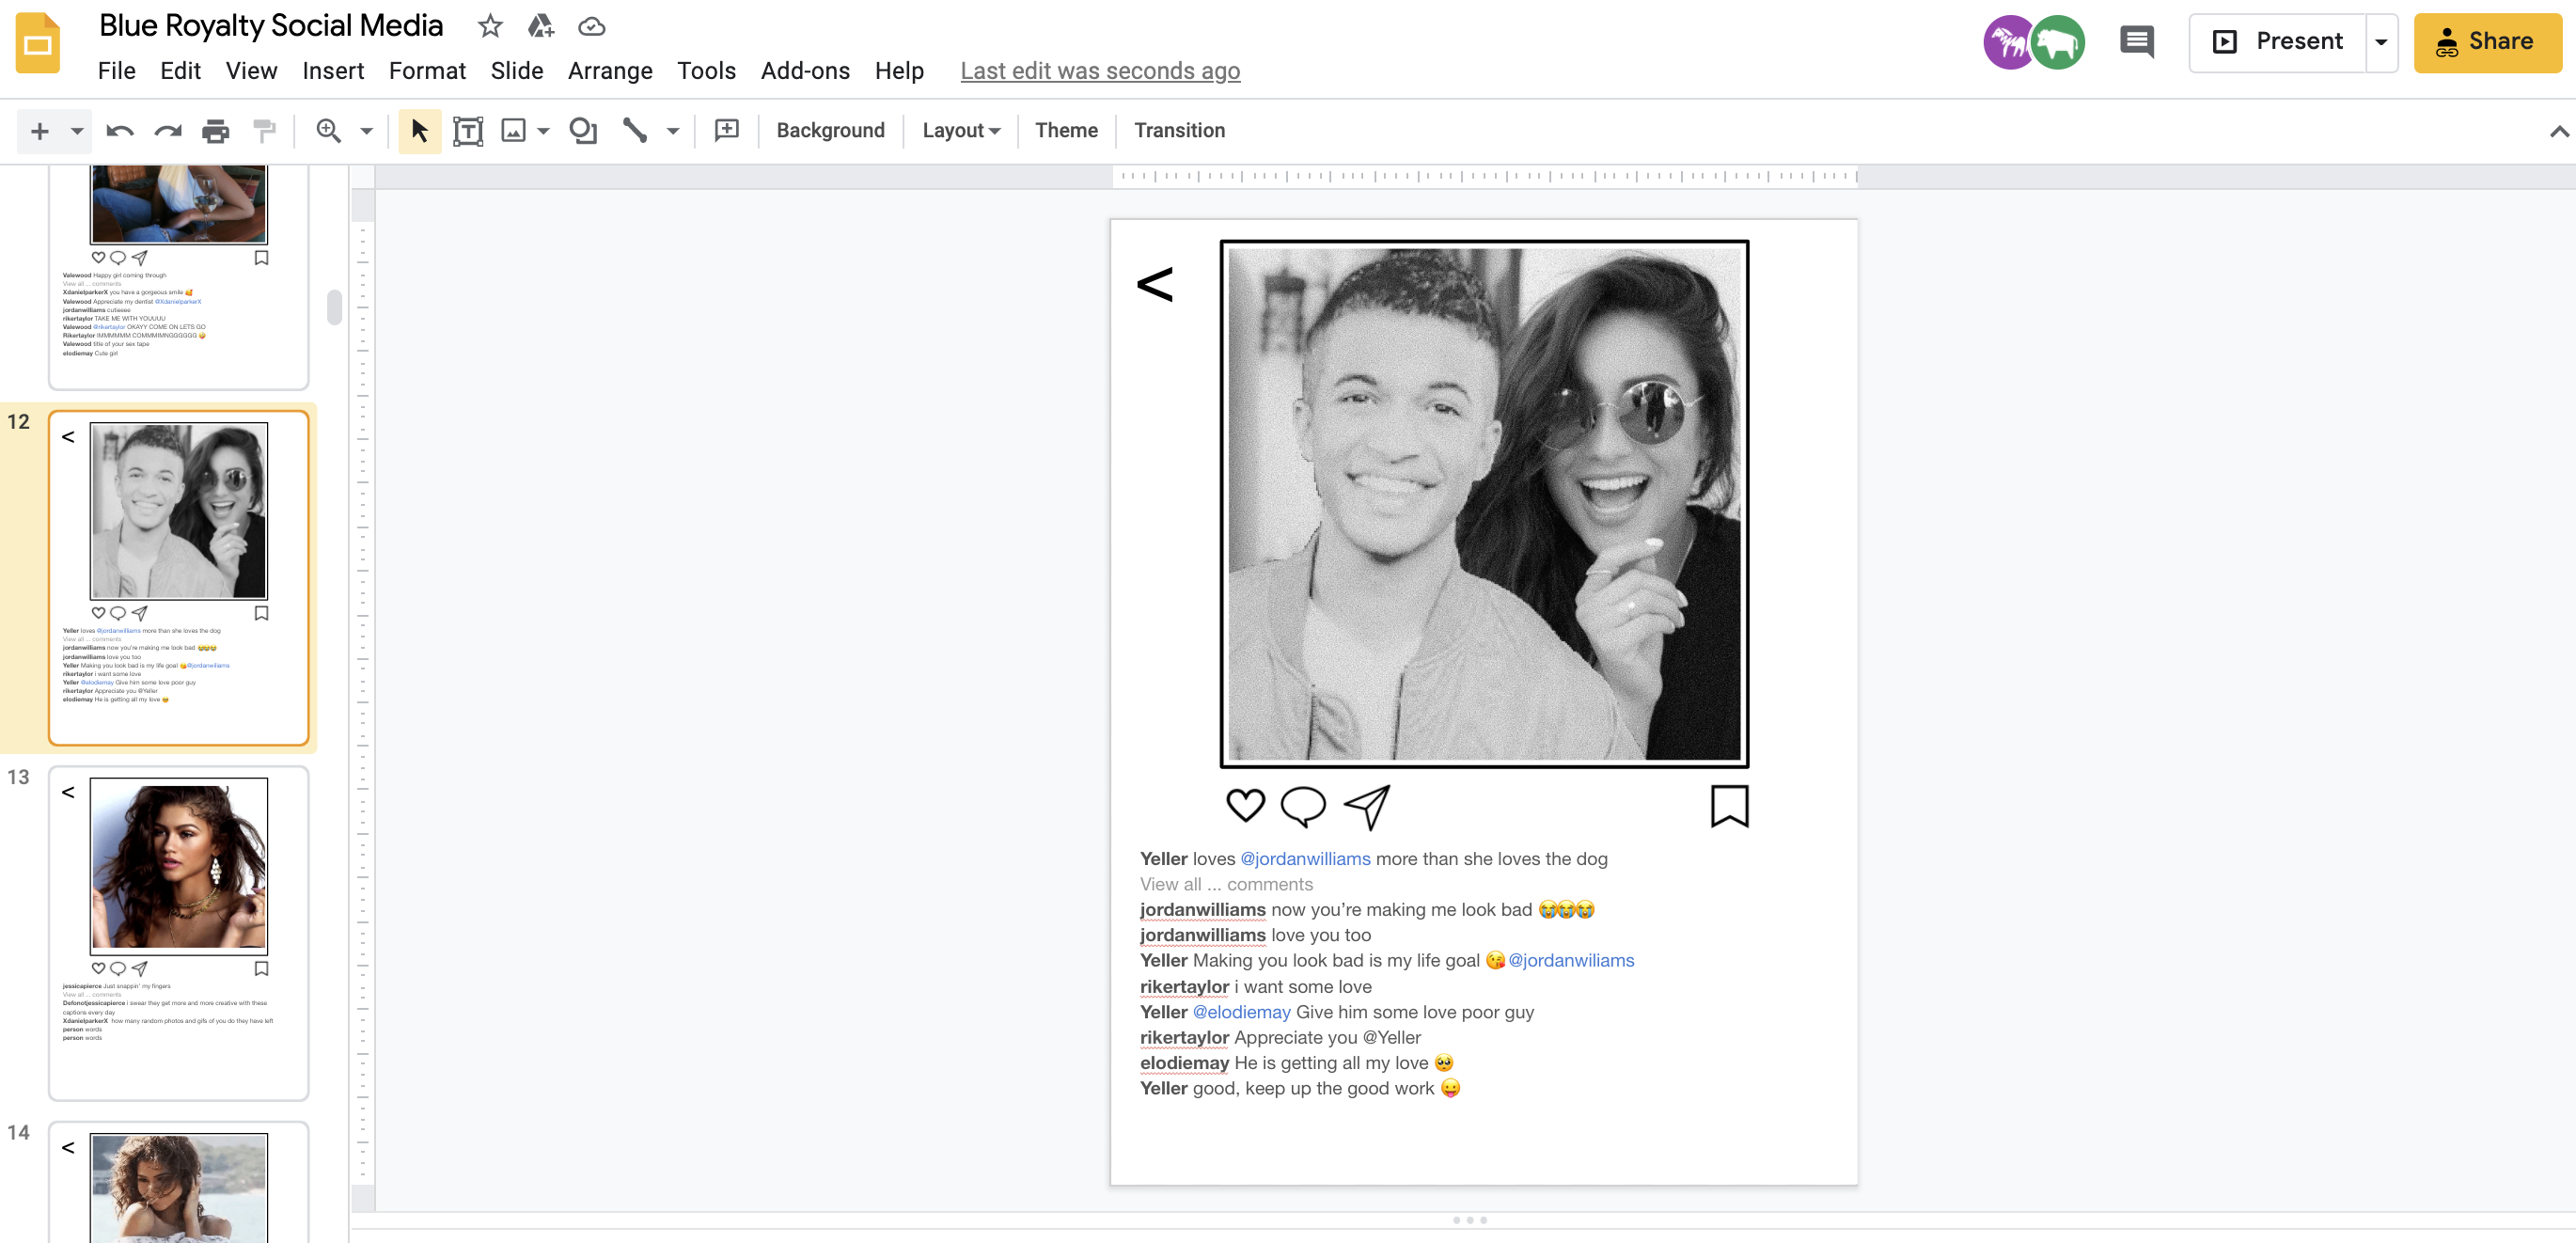Click the paint format roller icon

[264, 131]
